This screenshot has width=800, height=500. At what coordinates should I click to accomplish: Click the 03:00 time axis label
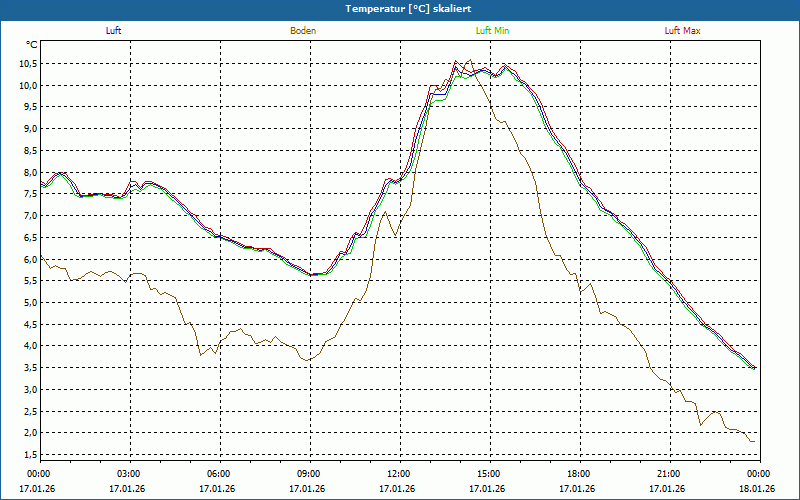(128, 474)
